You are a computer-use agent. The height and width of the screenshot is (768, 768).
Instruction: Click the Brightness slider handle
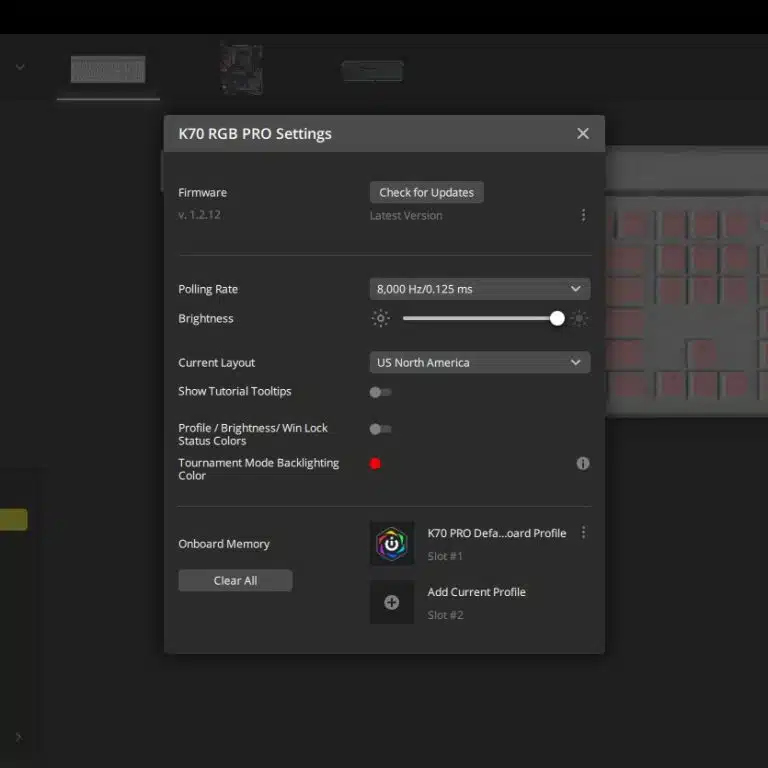click(x=557, y=319)
